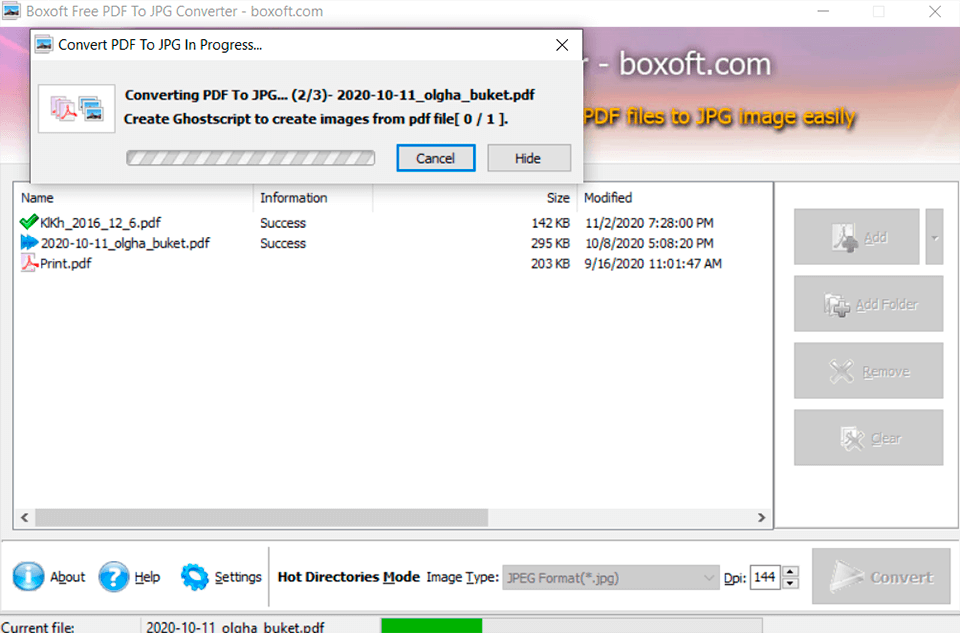This screenshot has width=960, height=633.
Task: Expand the Add button dropdown arrow
Action: pyautogui.click(x=934, y=237)
